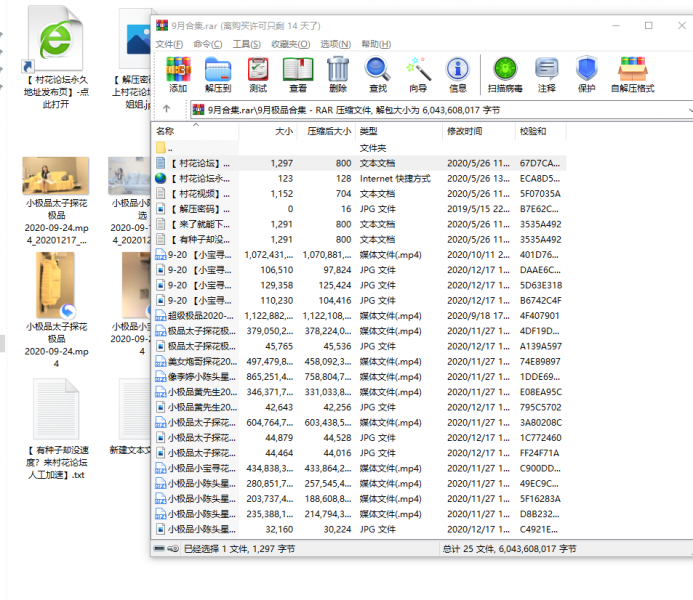Open the 文件(F) menu
This screenshot has height=600, width=693.
(169, 44)
